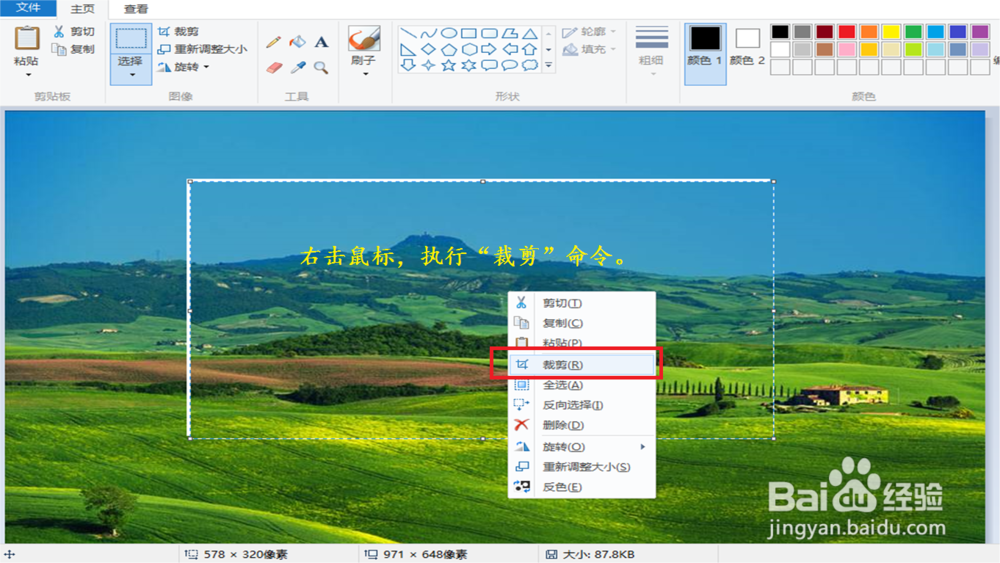The image size is (1000, 563).
Task: Choose the Oval shape
Action: pos(449,33)
